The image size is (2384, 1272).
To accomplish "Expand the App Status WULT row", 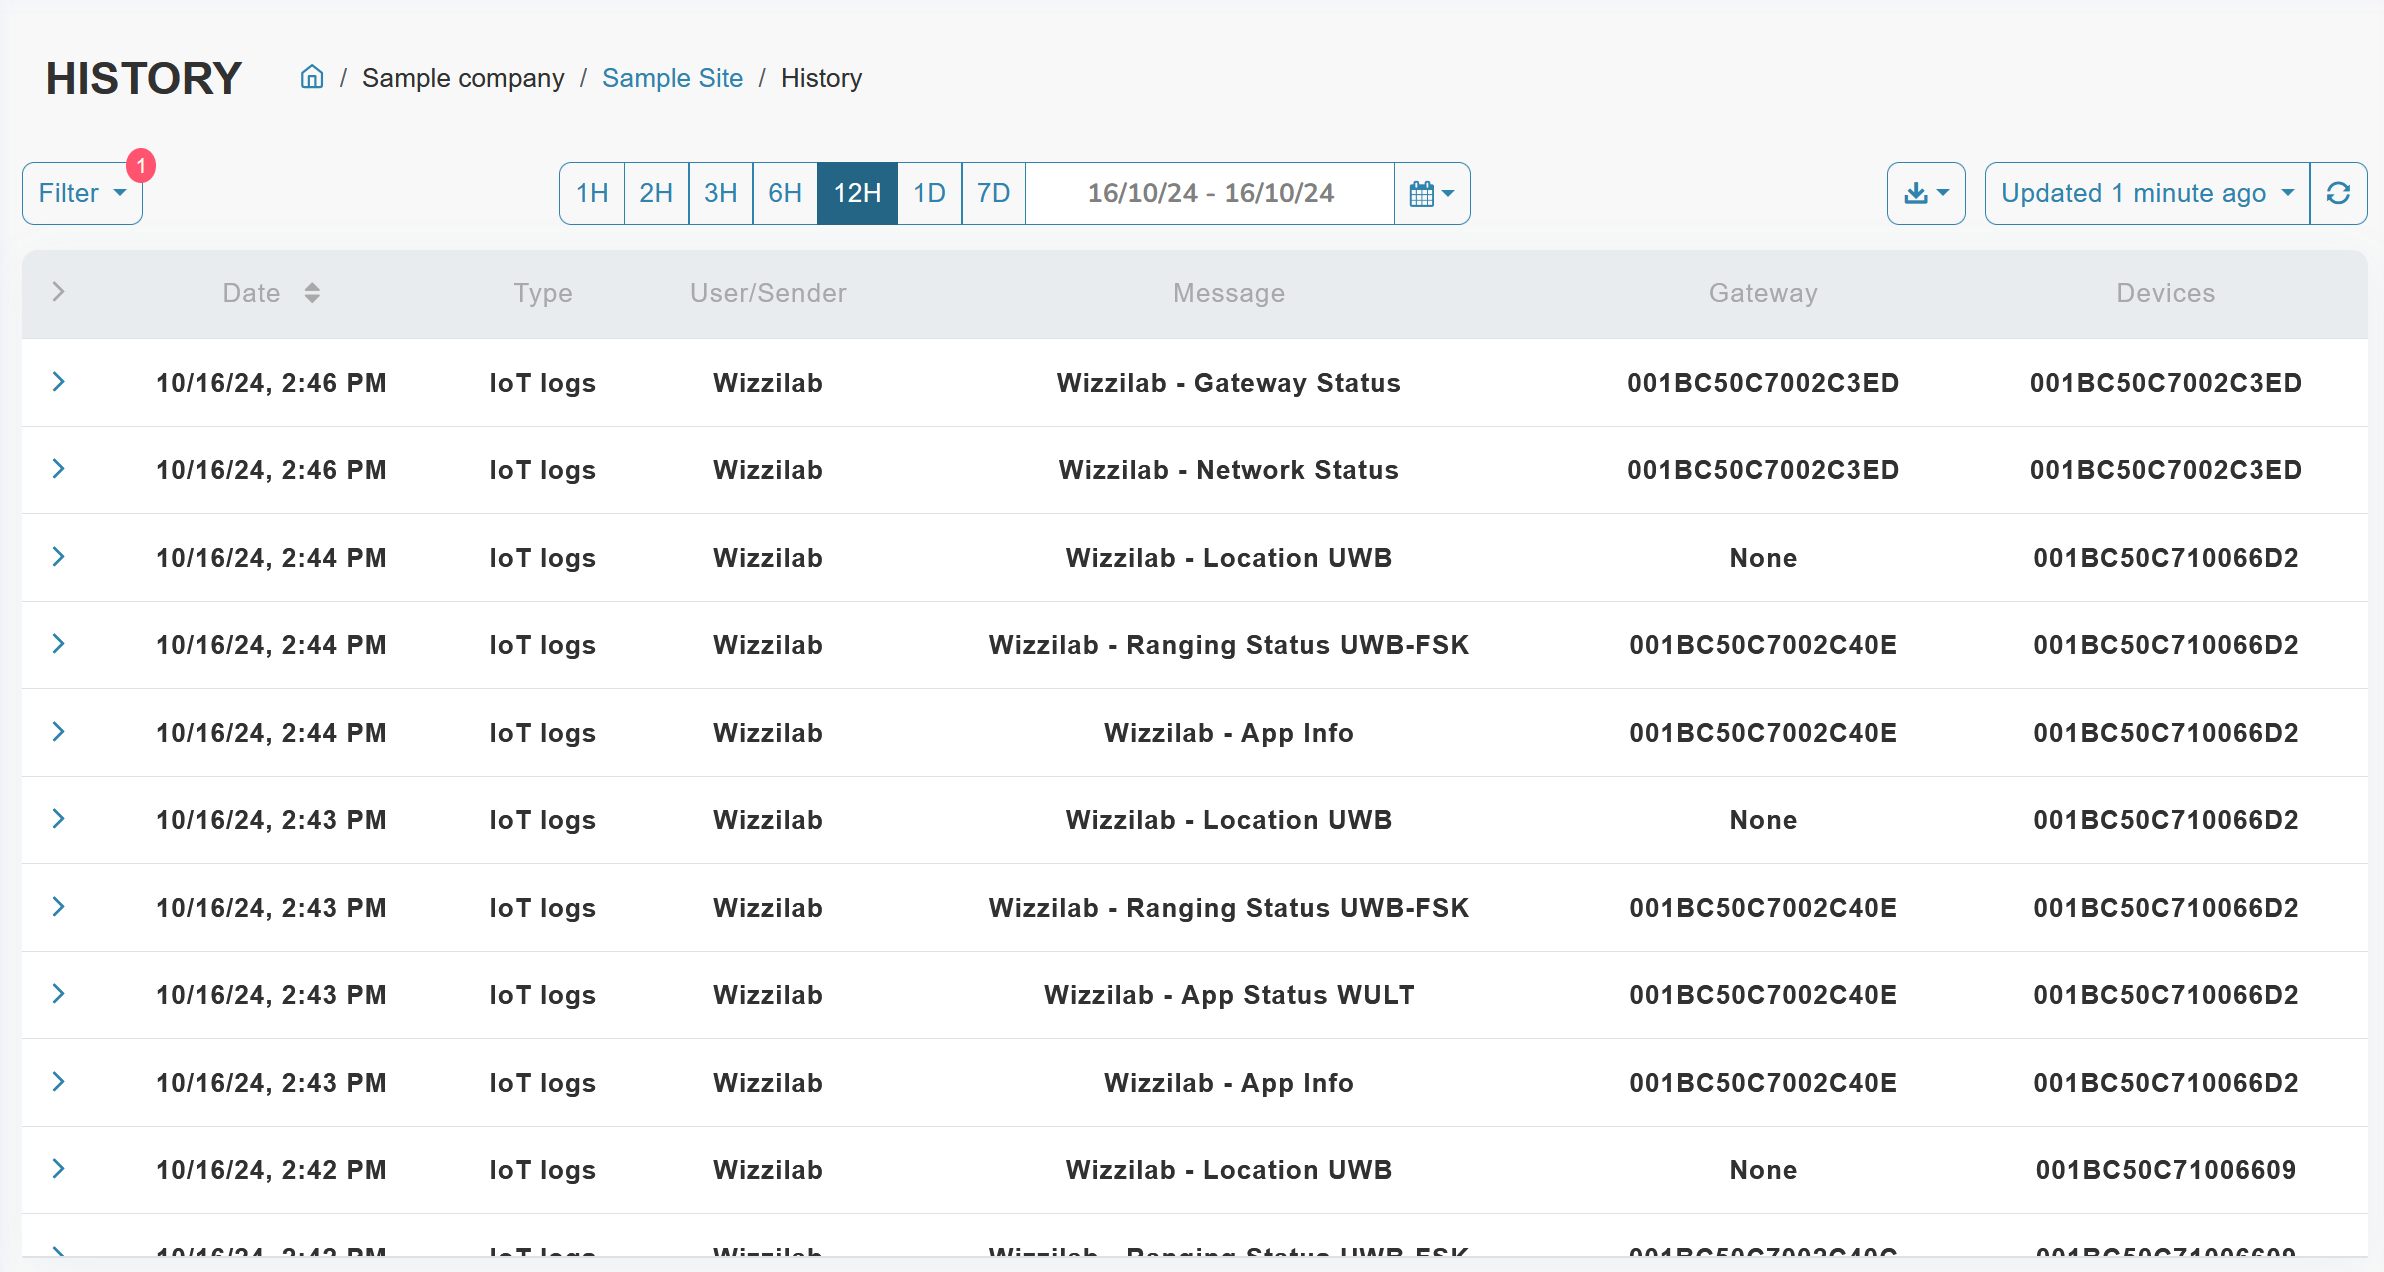I will [x=58, y=993].
